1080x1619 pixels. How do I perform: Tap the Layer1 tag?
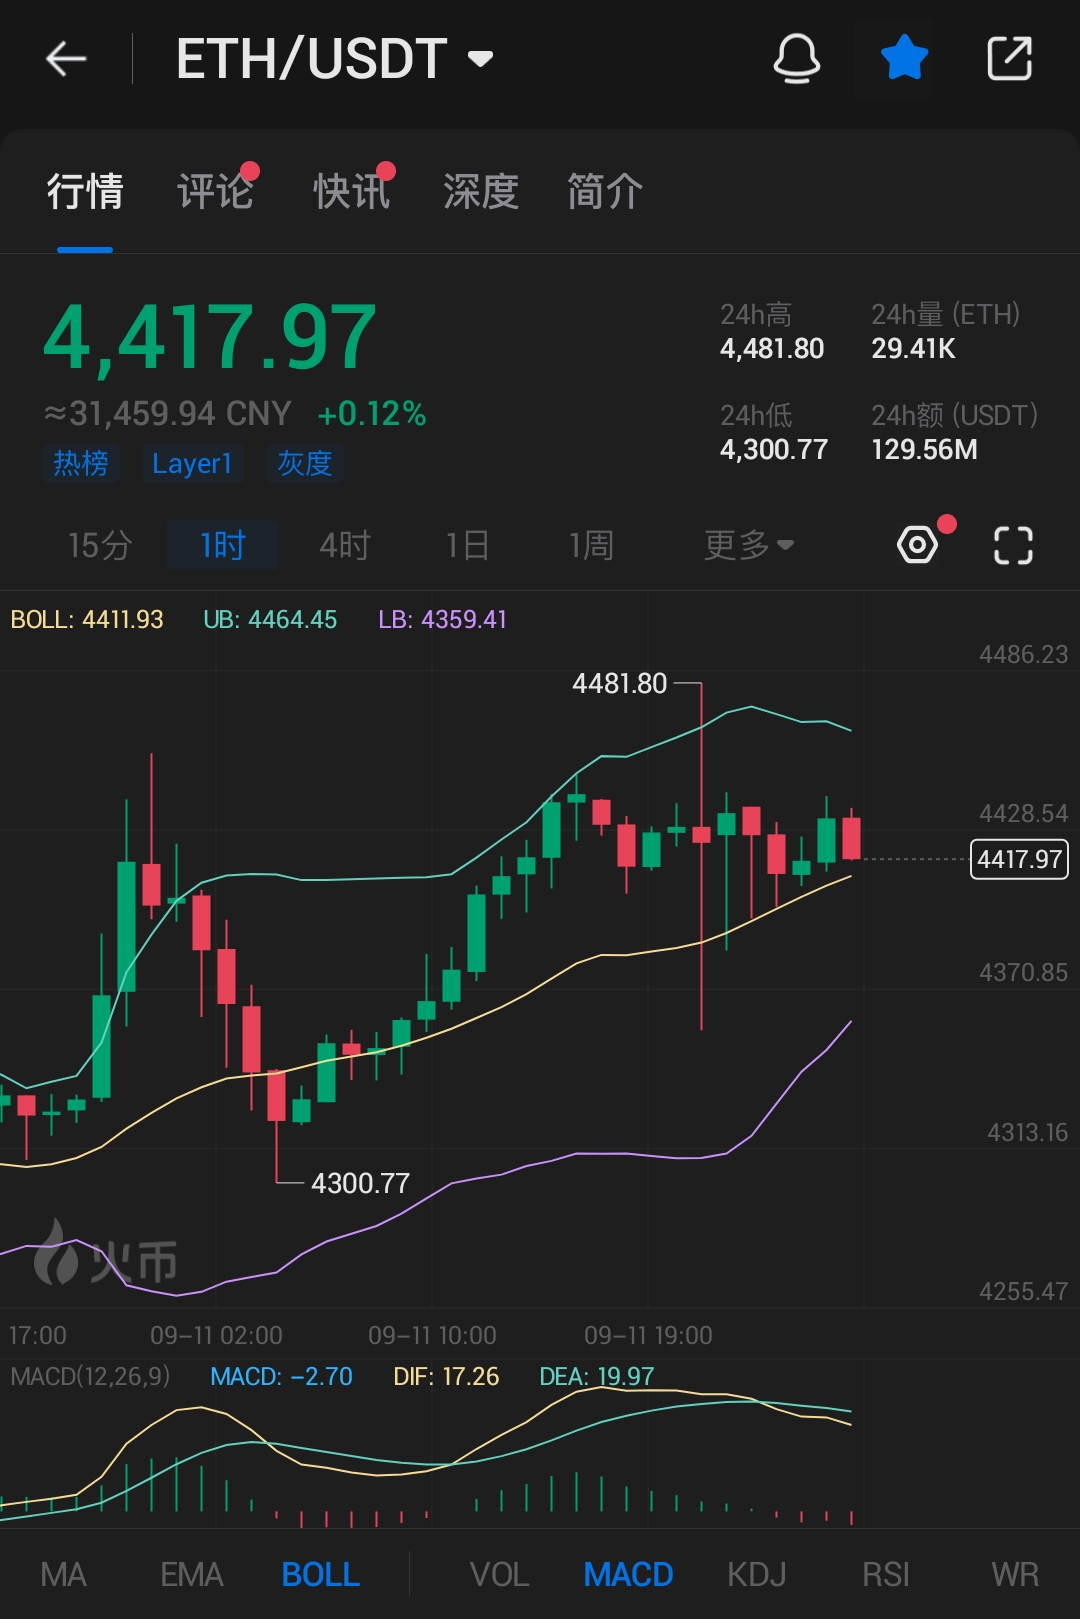click(x=192, y=463)
